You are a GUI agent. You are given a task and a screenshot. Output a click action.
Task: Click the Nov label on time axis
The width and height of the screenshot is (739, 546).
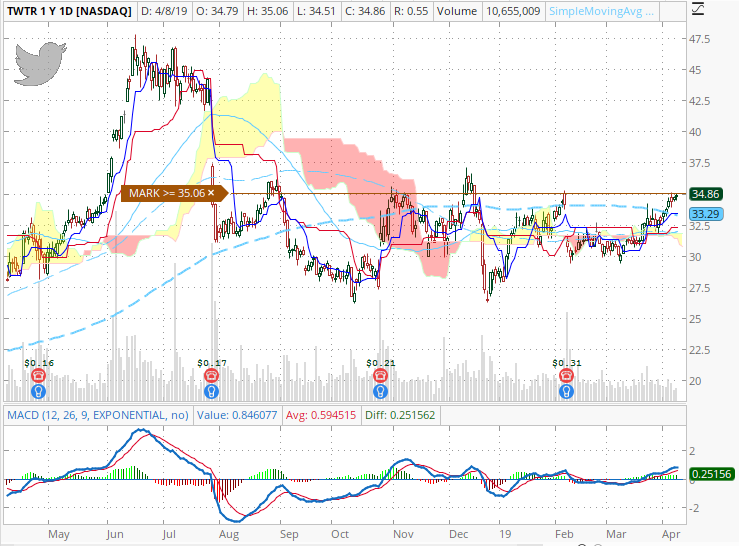(x=403, y=534)
